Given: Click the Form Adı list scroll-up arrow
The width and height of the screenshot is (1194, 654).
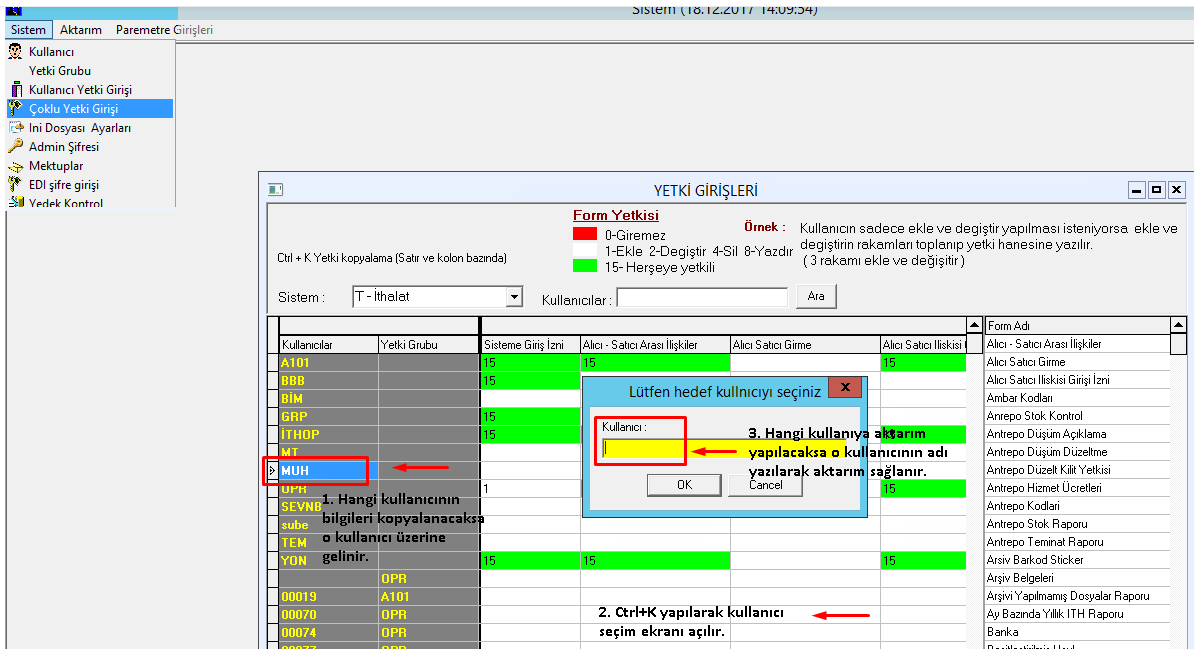Looking at the screenshot, I should (1178, 325).
